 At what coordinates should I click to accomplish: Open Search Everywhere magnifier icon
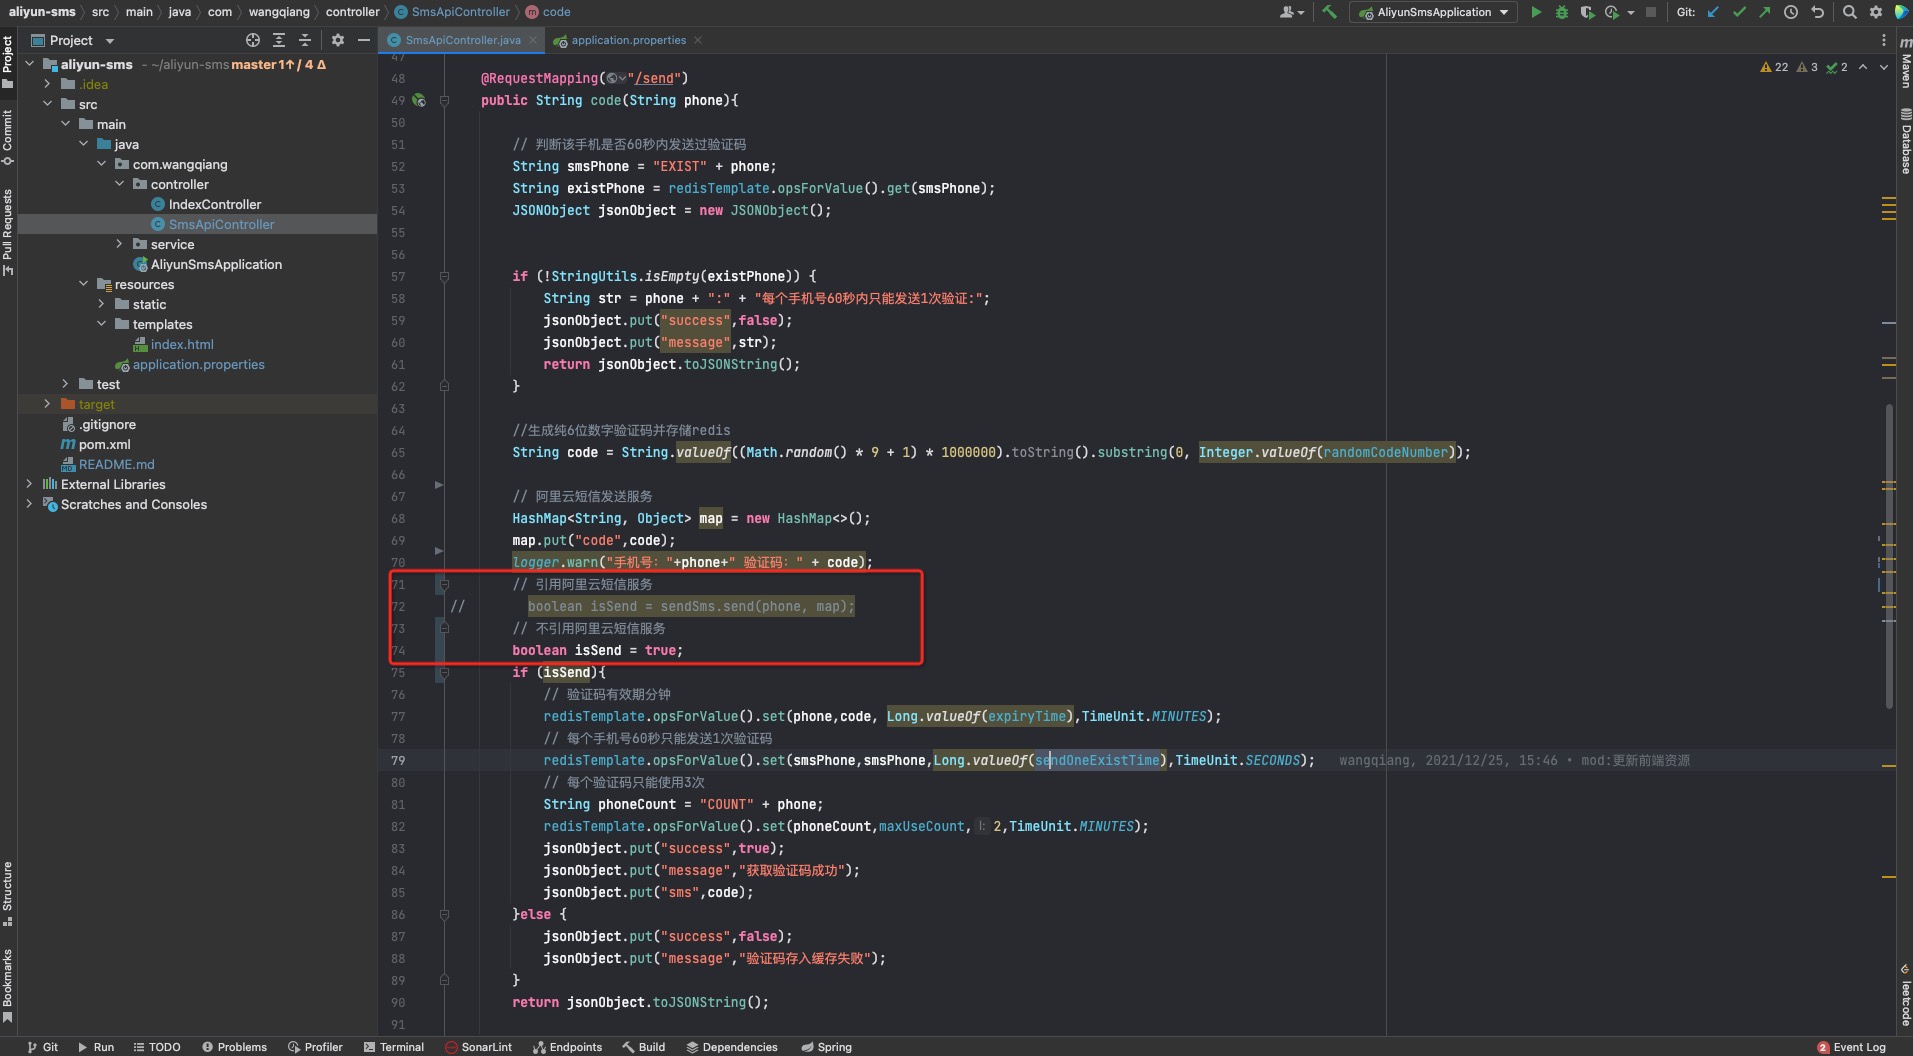pyautogui.click(x=1850, y=12)
